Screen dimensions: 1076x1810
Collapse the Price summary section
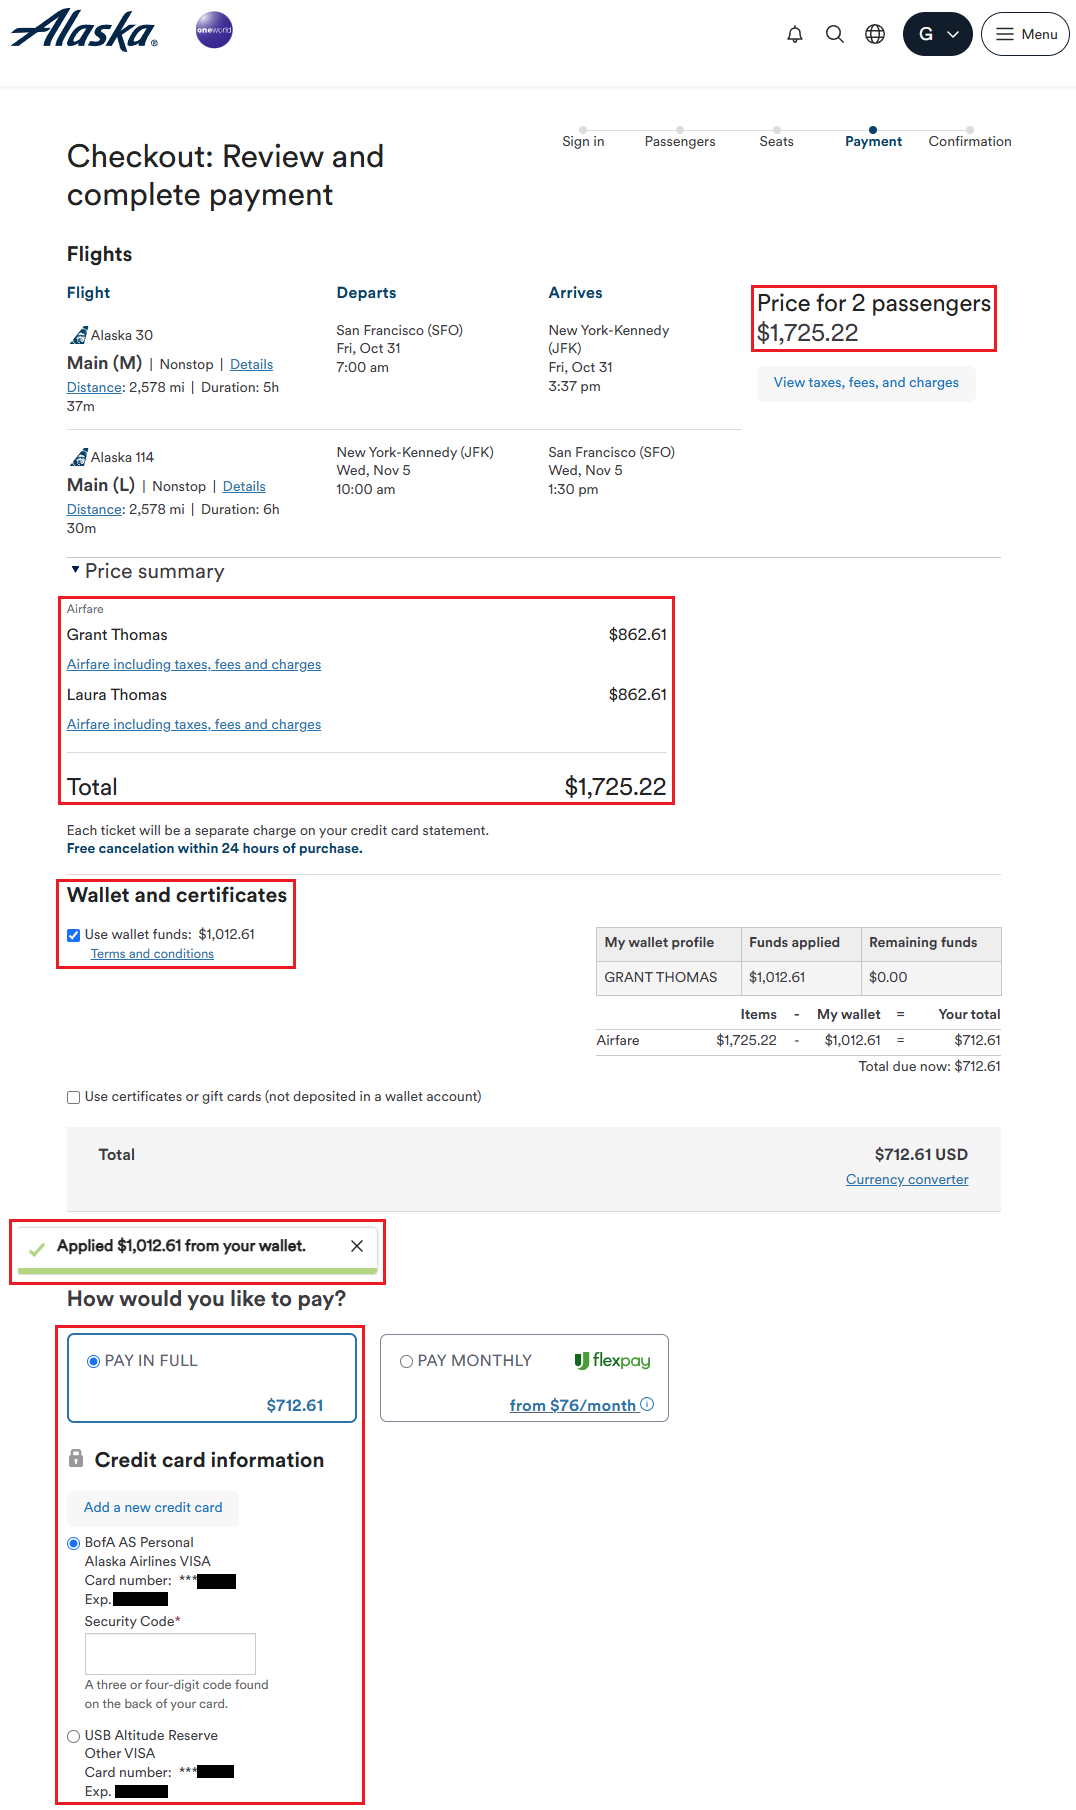coord(75,570)
